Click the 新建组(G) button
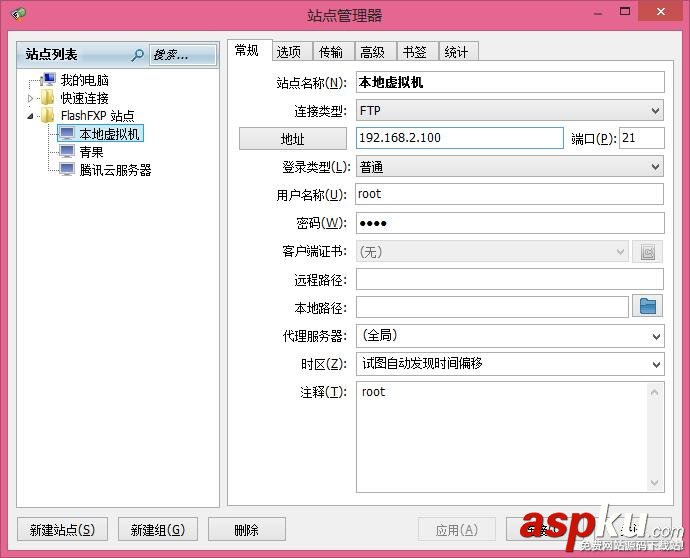This screenshot has height=558, width=690. tap(158, 529)
